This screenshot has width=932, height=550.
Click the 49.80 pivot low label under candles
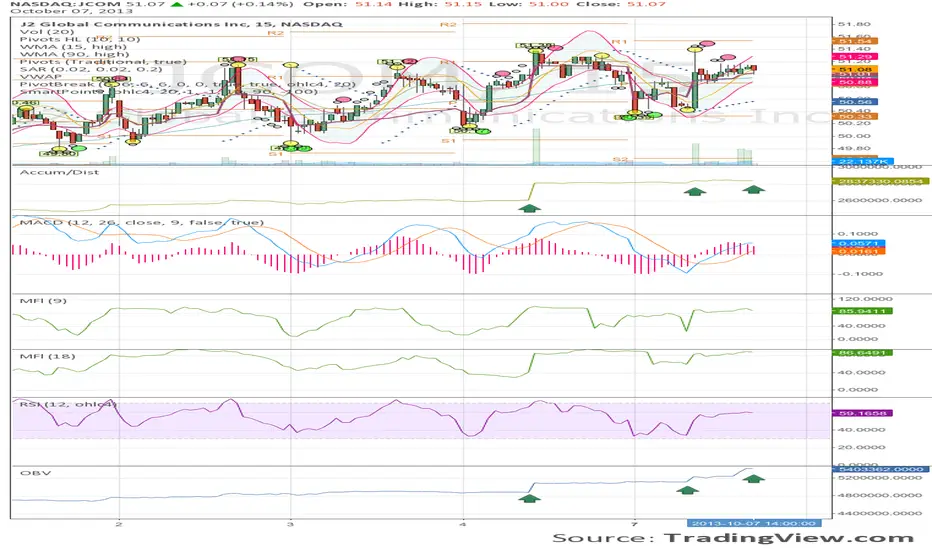click(59, 154)
